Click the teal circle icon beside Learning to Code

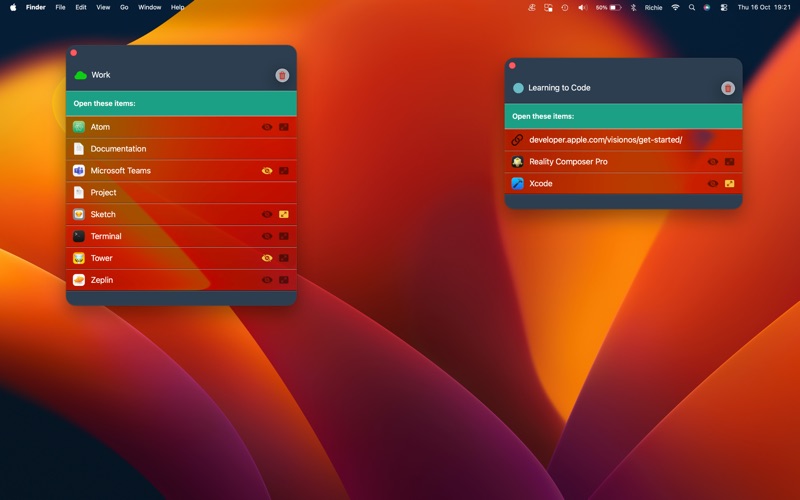coord(518,88)
